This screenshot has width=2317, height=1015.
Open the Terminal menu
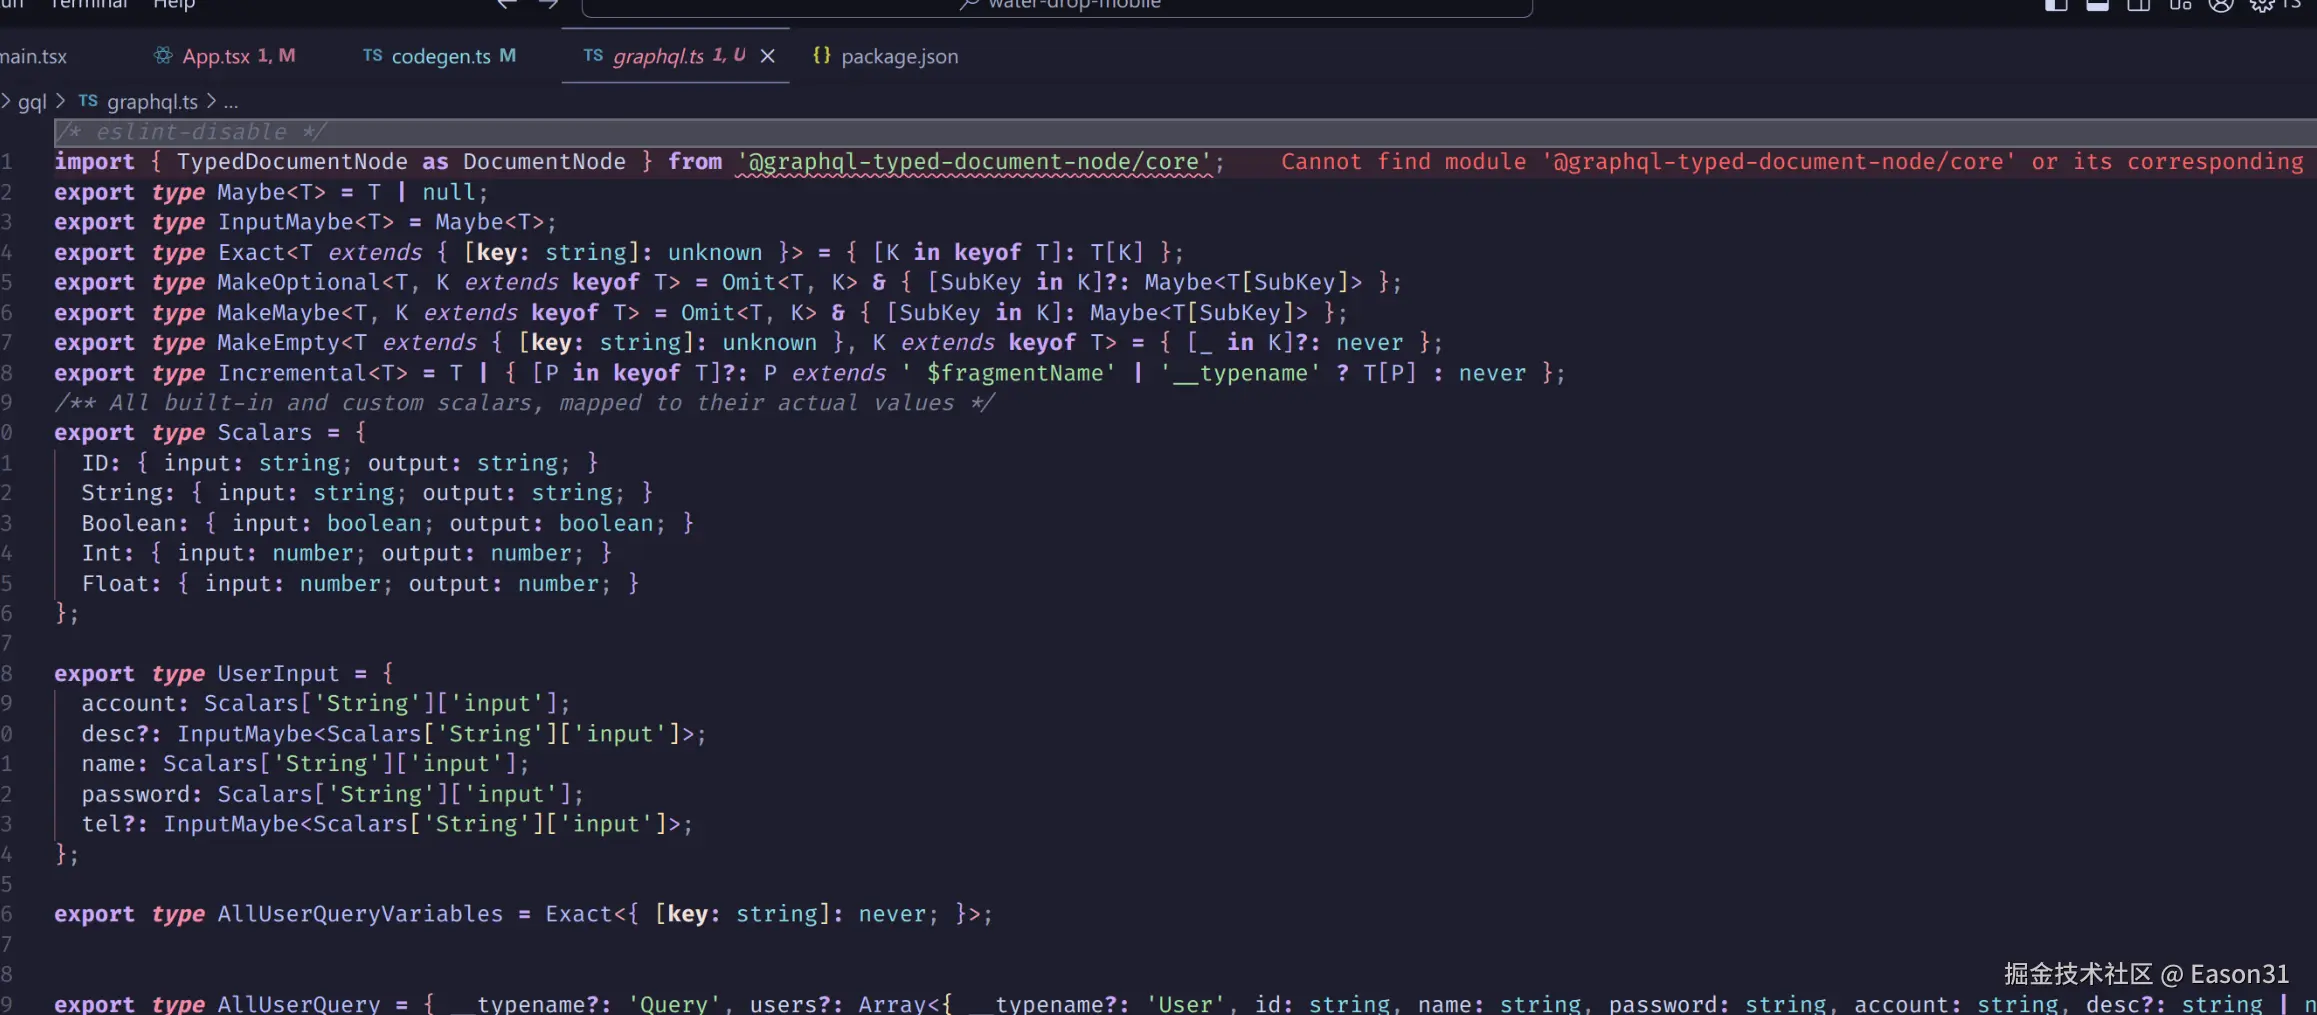(88, 5)
